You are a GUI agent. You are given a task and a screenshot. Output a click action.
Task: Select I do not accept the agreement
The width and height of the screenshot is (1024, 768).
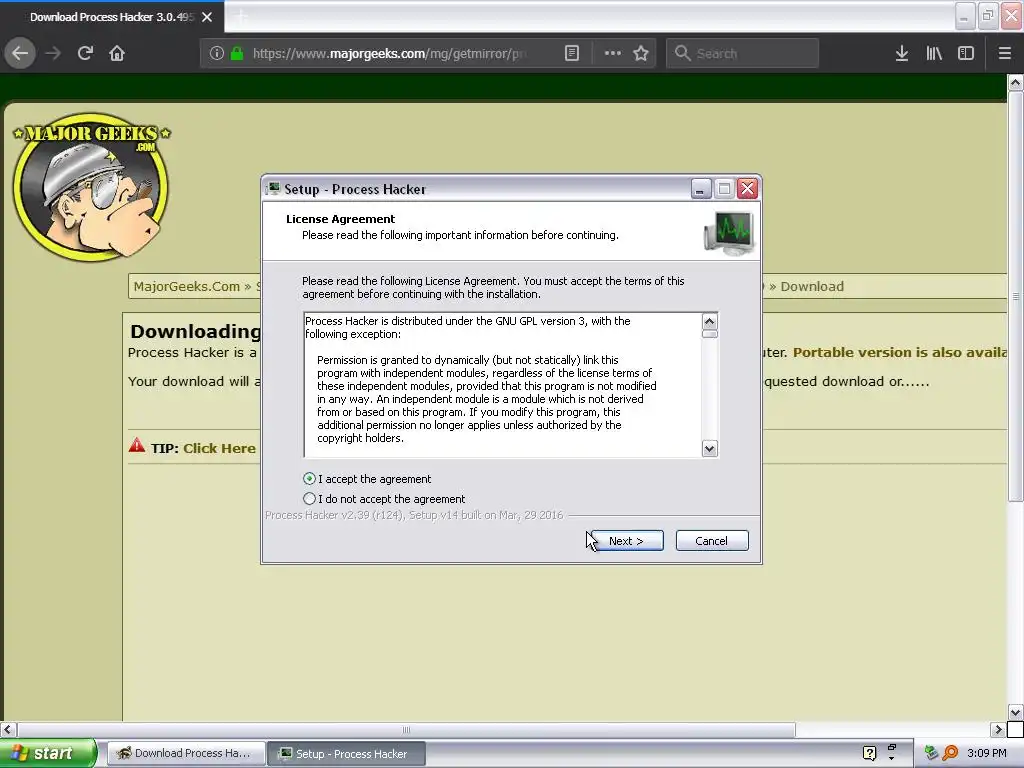click(x=310, y=499)
